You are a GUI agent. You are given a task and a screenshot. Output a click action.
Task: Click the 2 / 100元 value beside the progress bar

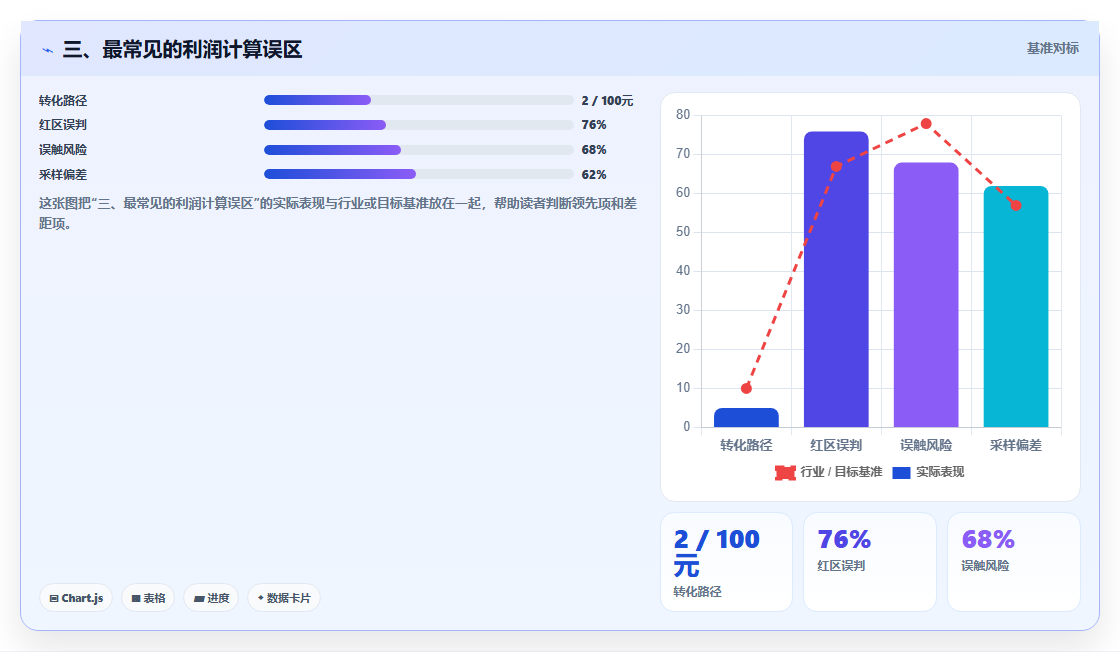pos(607,101)
